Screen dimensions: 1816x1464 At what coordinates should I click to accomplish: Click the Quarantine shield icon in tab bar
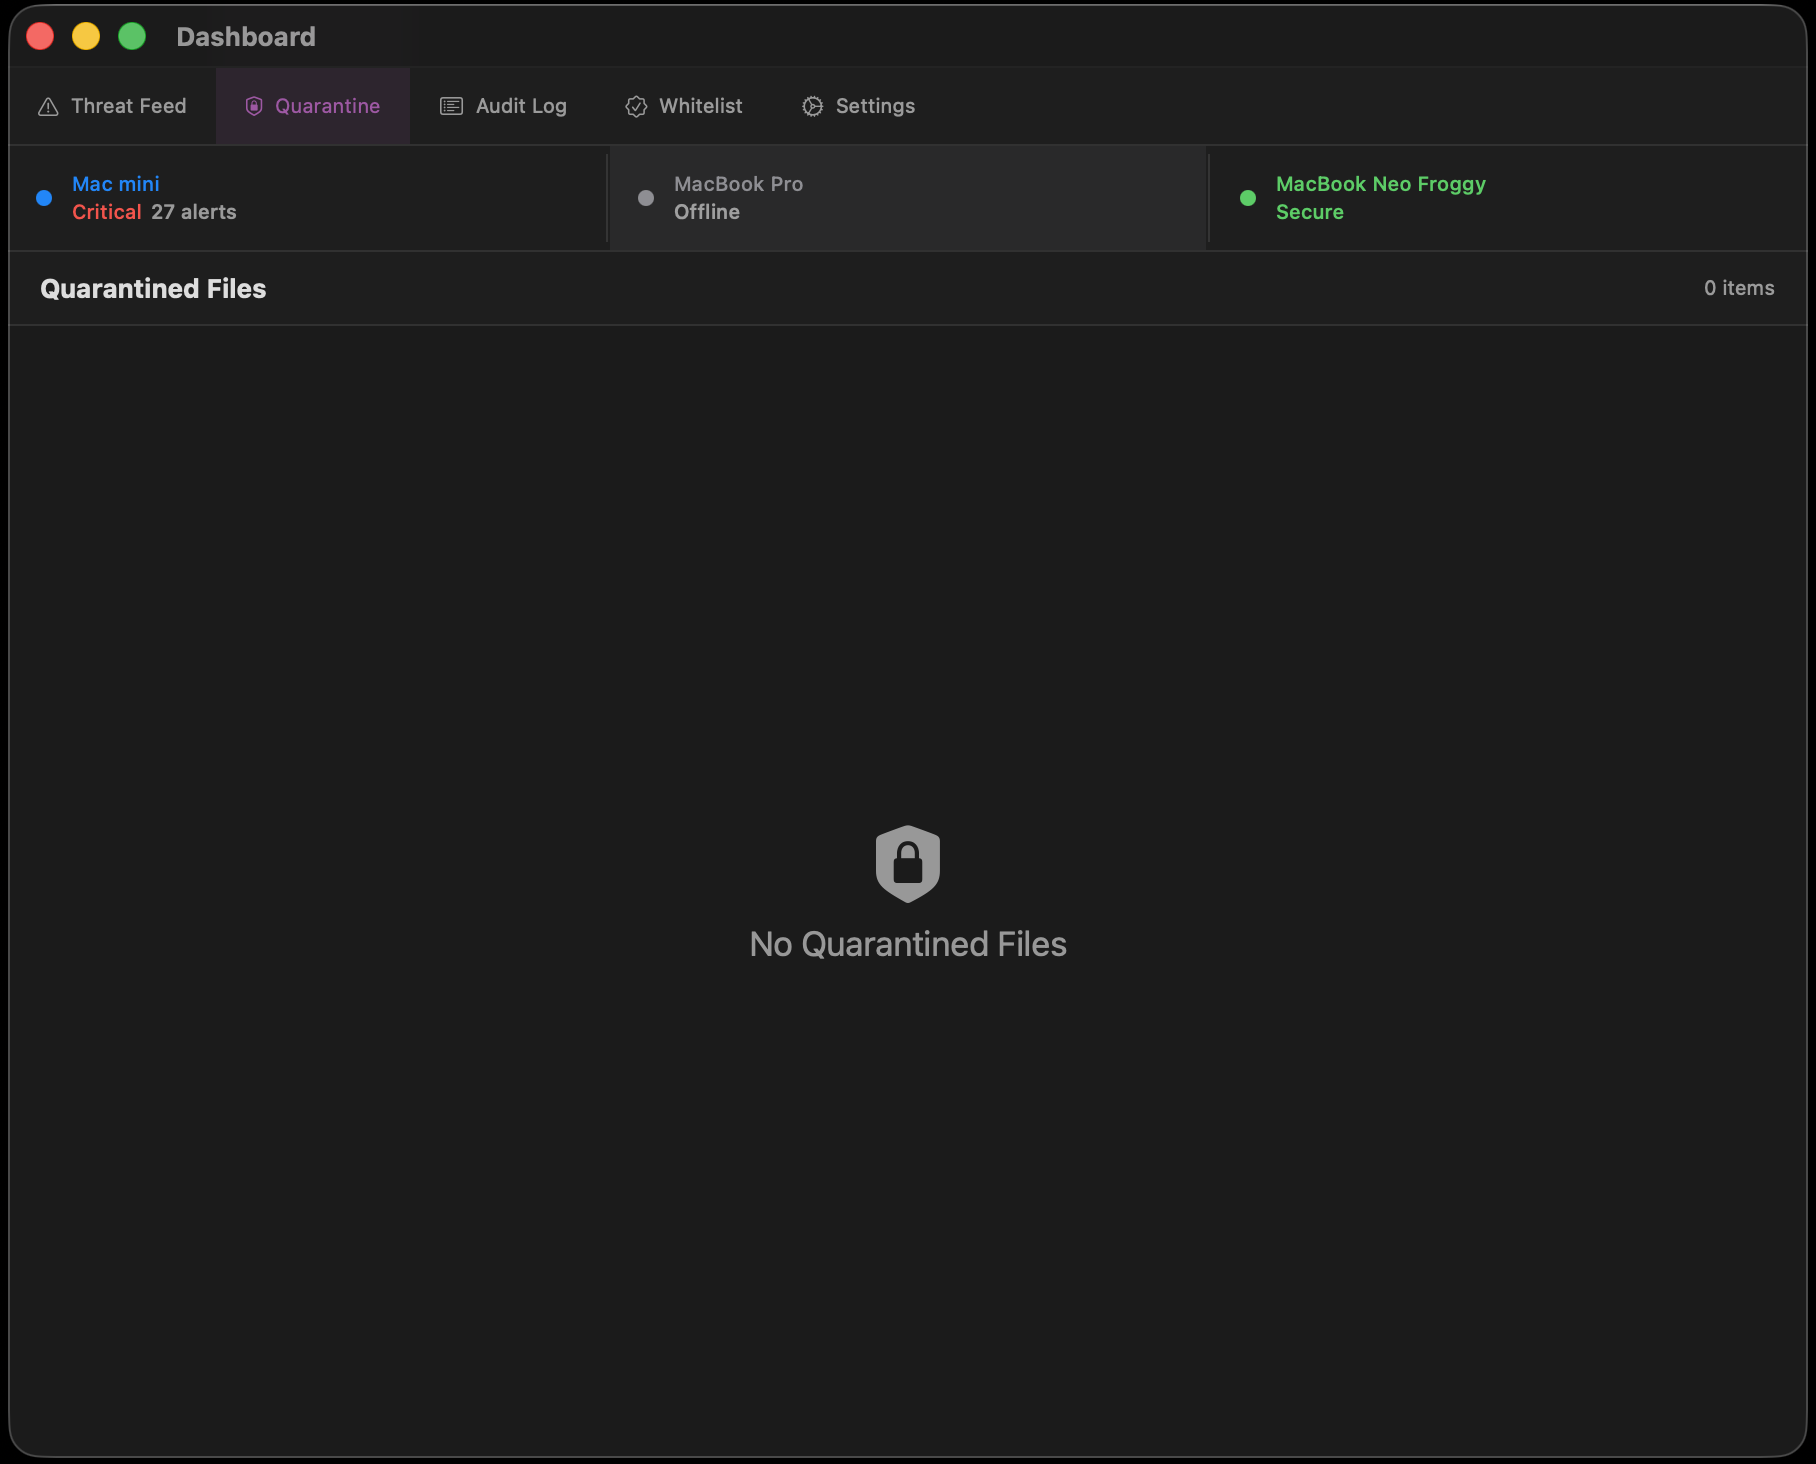tap(254, 106)
